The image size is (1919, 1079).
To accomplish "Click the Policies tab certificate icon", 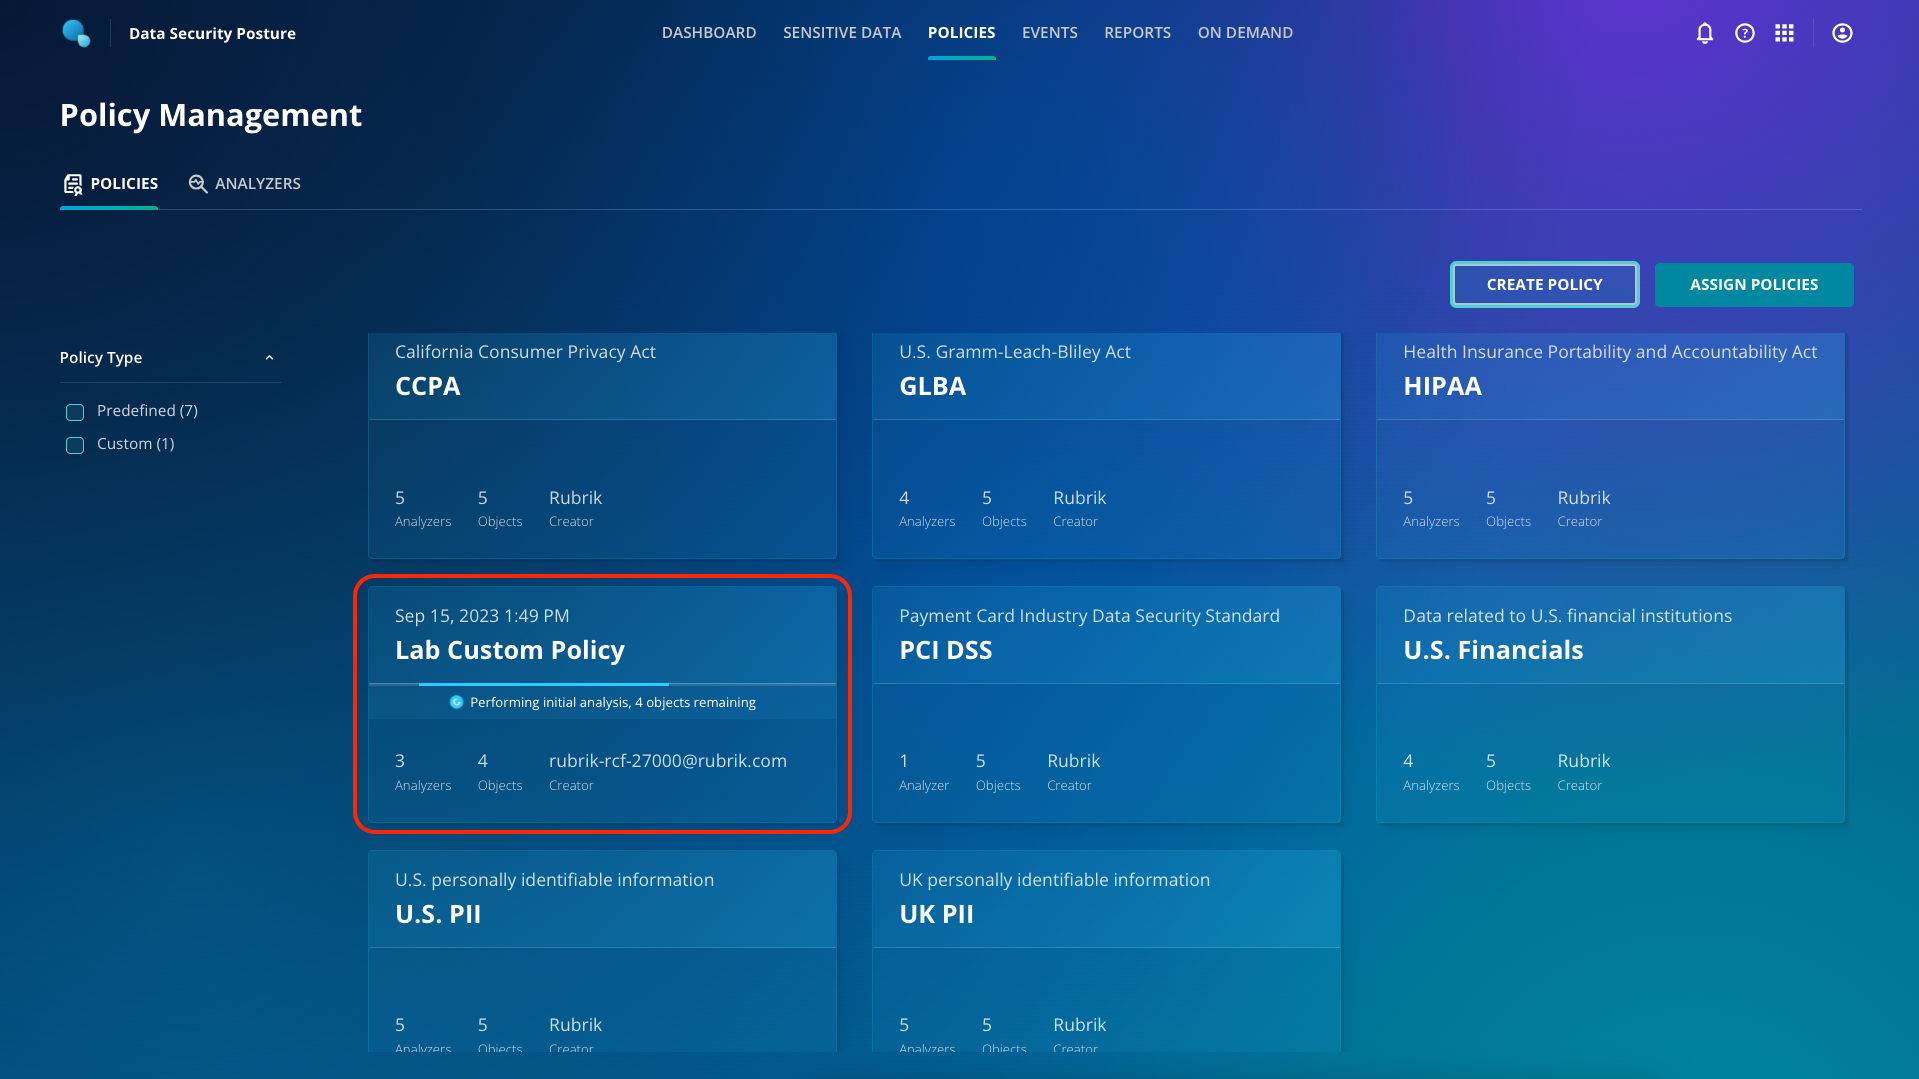I will 73,184.
